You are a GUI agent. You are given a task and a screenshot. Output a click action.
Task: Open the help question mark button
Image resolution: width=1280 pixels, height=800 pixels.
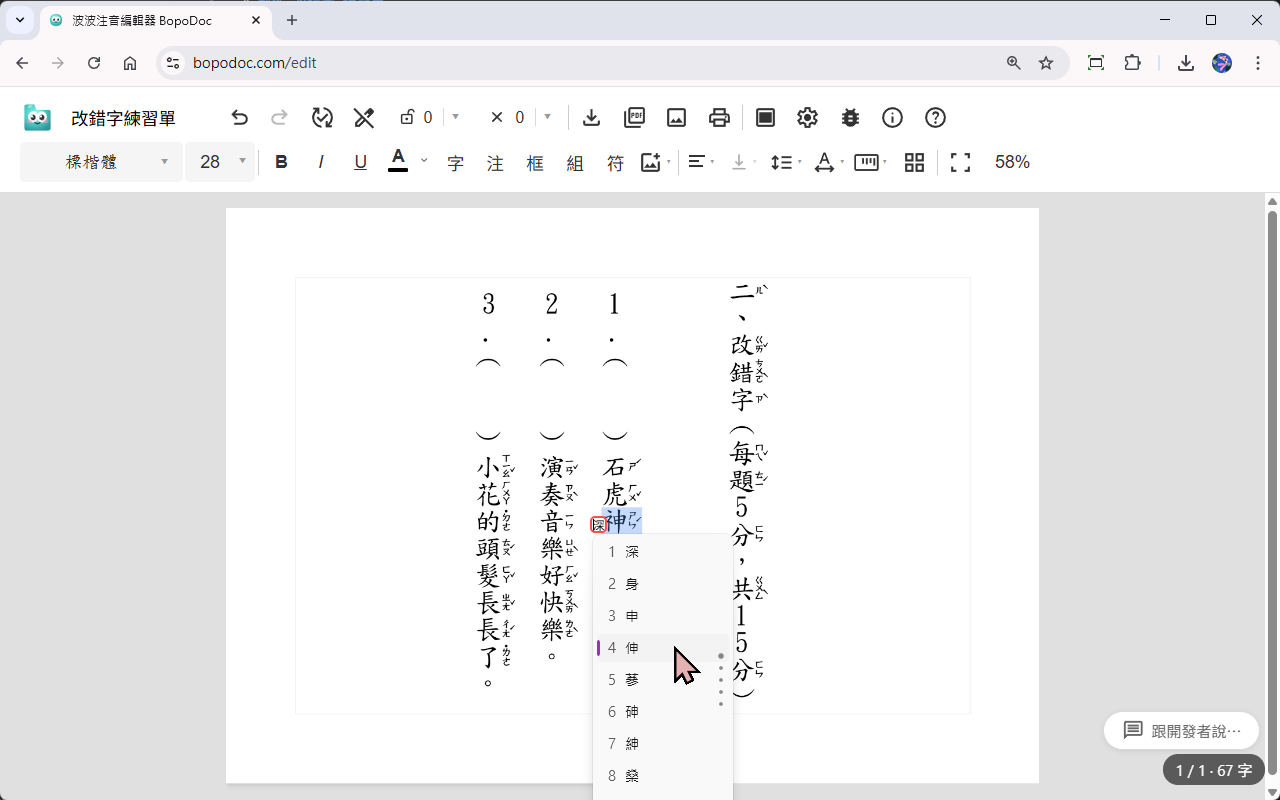tap(935, 117)
